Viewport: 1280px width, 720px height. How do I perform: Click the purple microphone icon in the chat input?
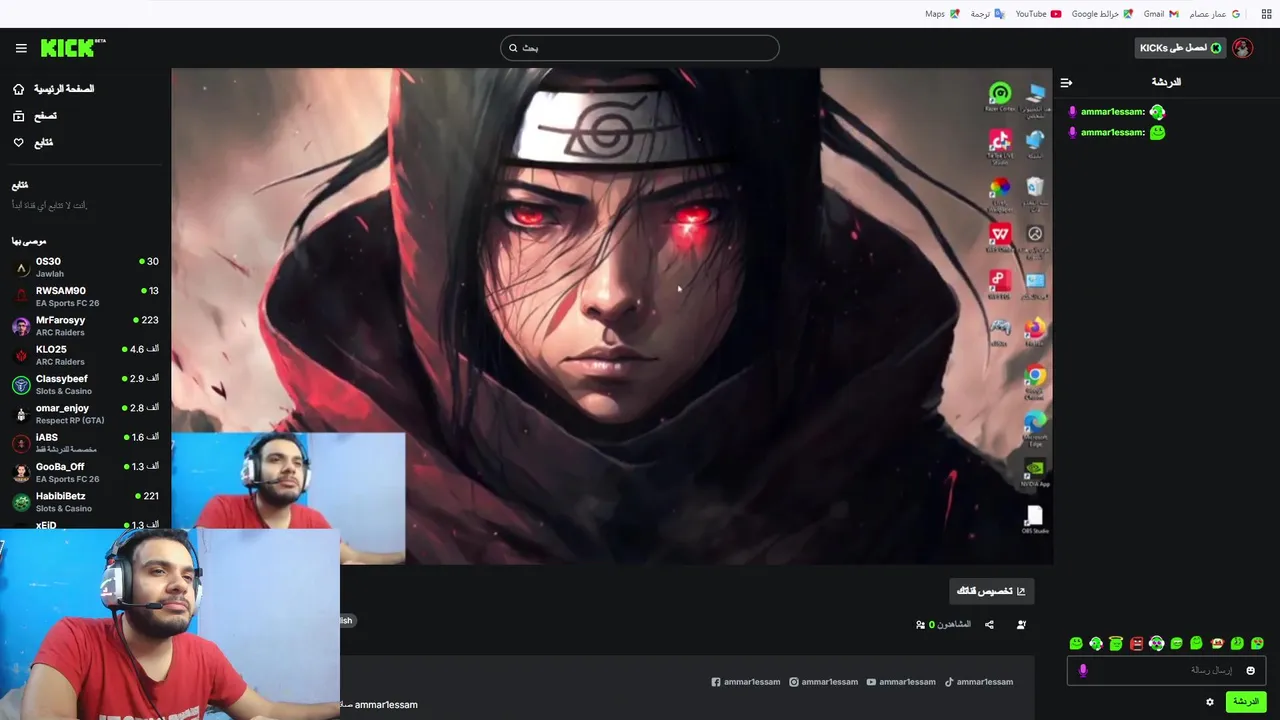click(x=1083, y=670)
